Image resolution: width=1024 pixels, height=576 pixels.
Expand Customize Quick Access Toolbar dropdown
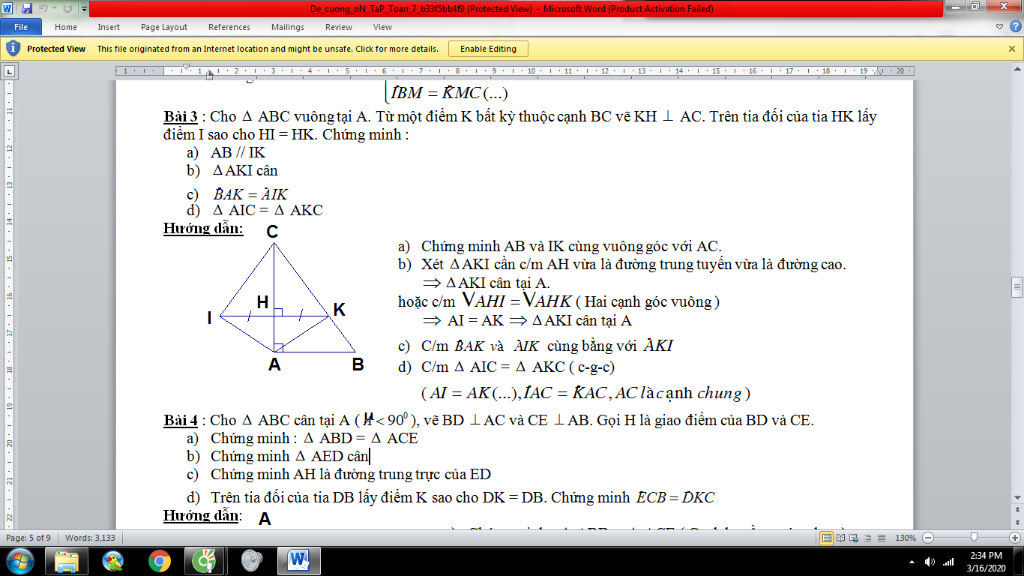tap(84, 8)
